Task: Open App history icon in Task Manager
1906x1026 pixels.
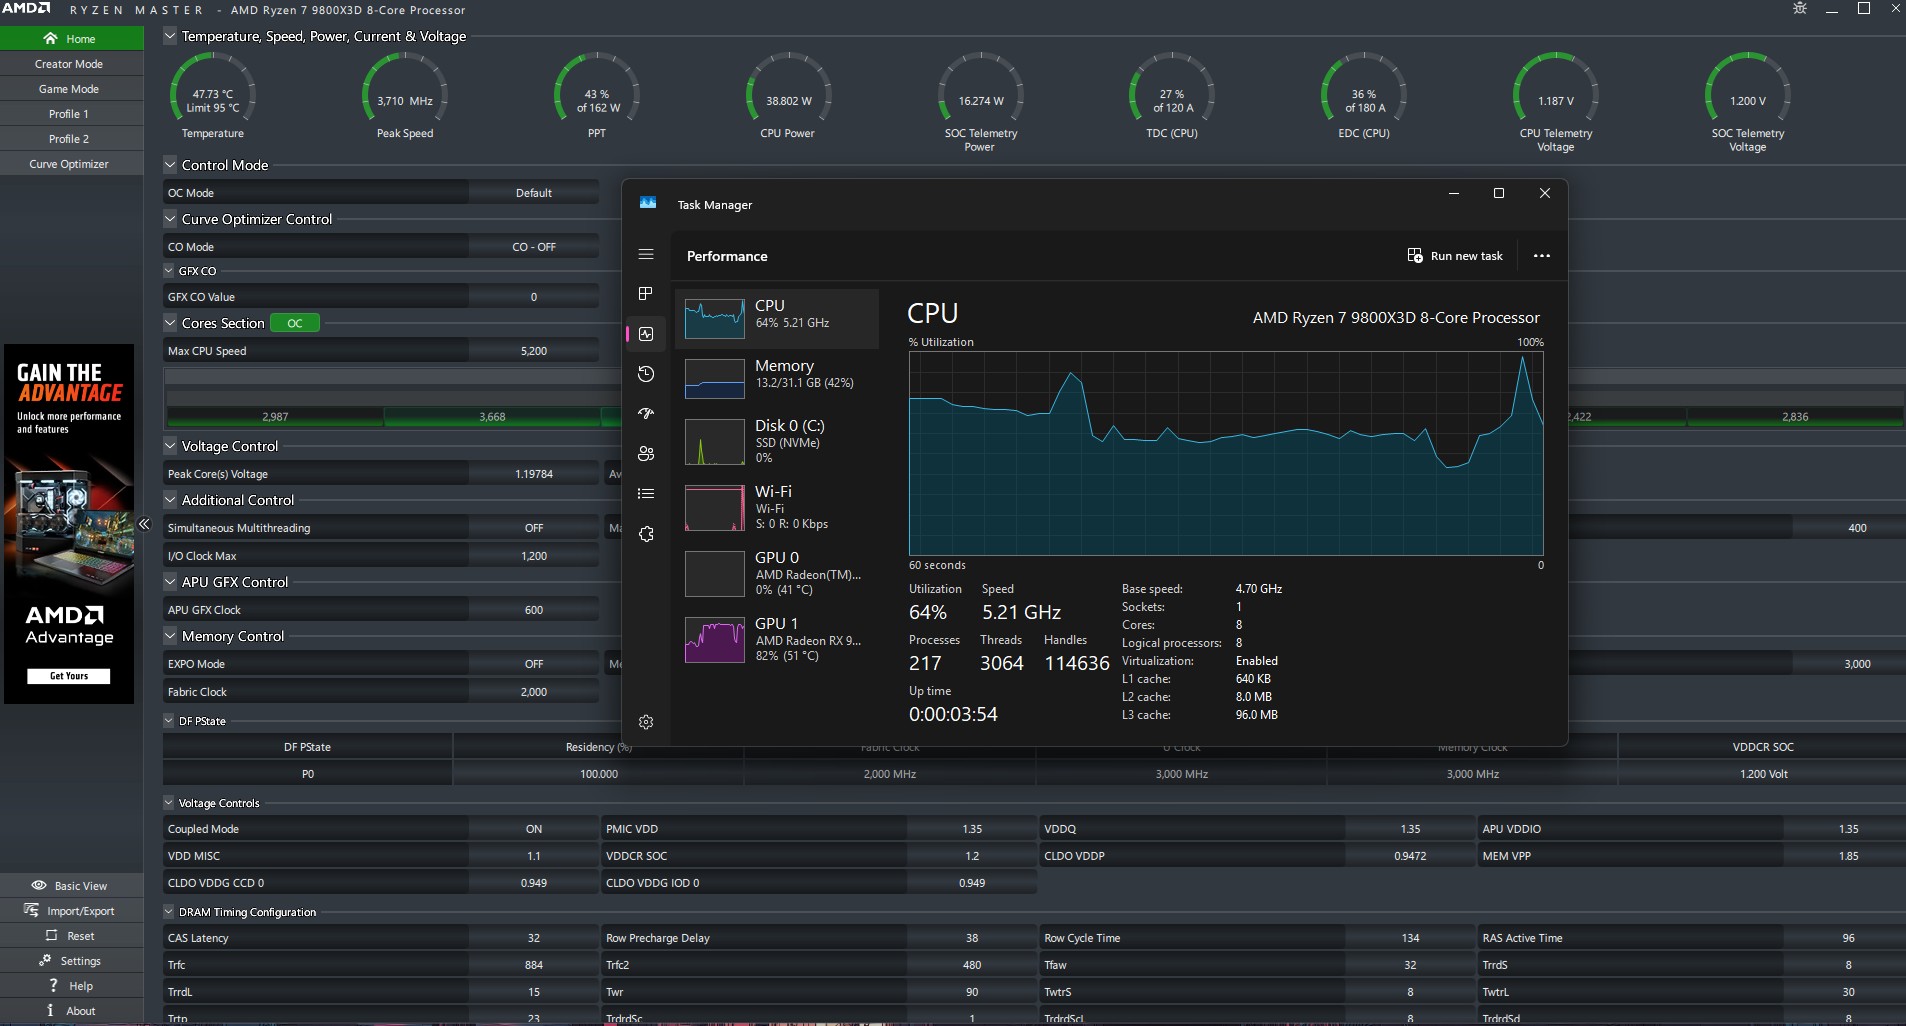Action: (x=646, y=374)
